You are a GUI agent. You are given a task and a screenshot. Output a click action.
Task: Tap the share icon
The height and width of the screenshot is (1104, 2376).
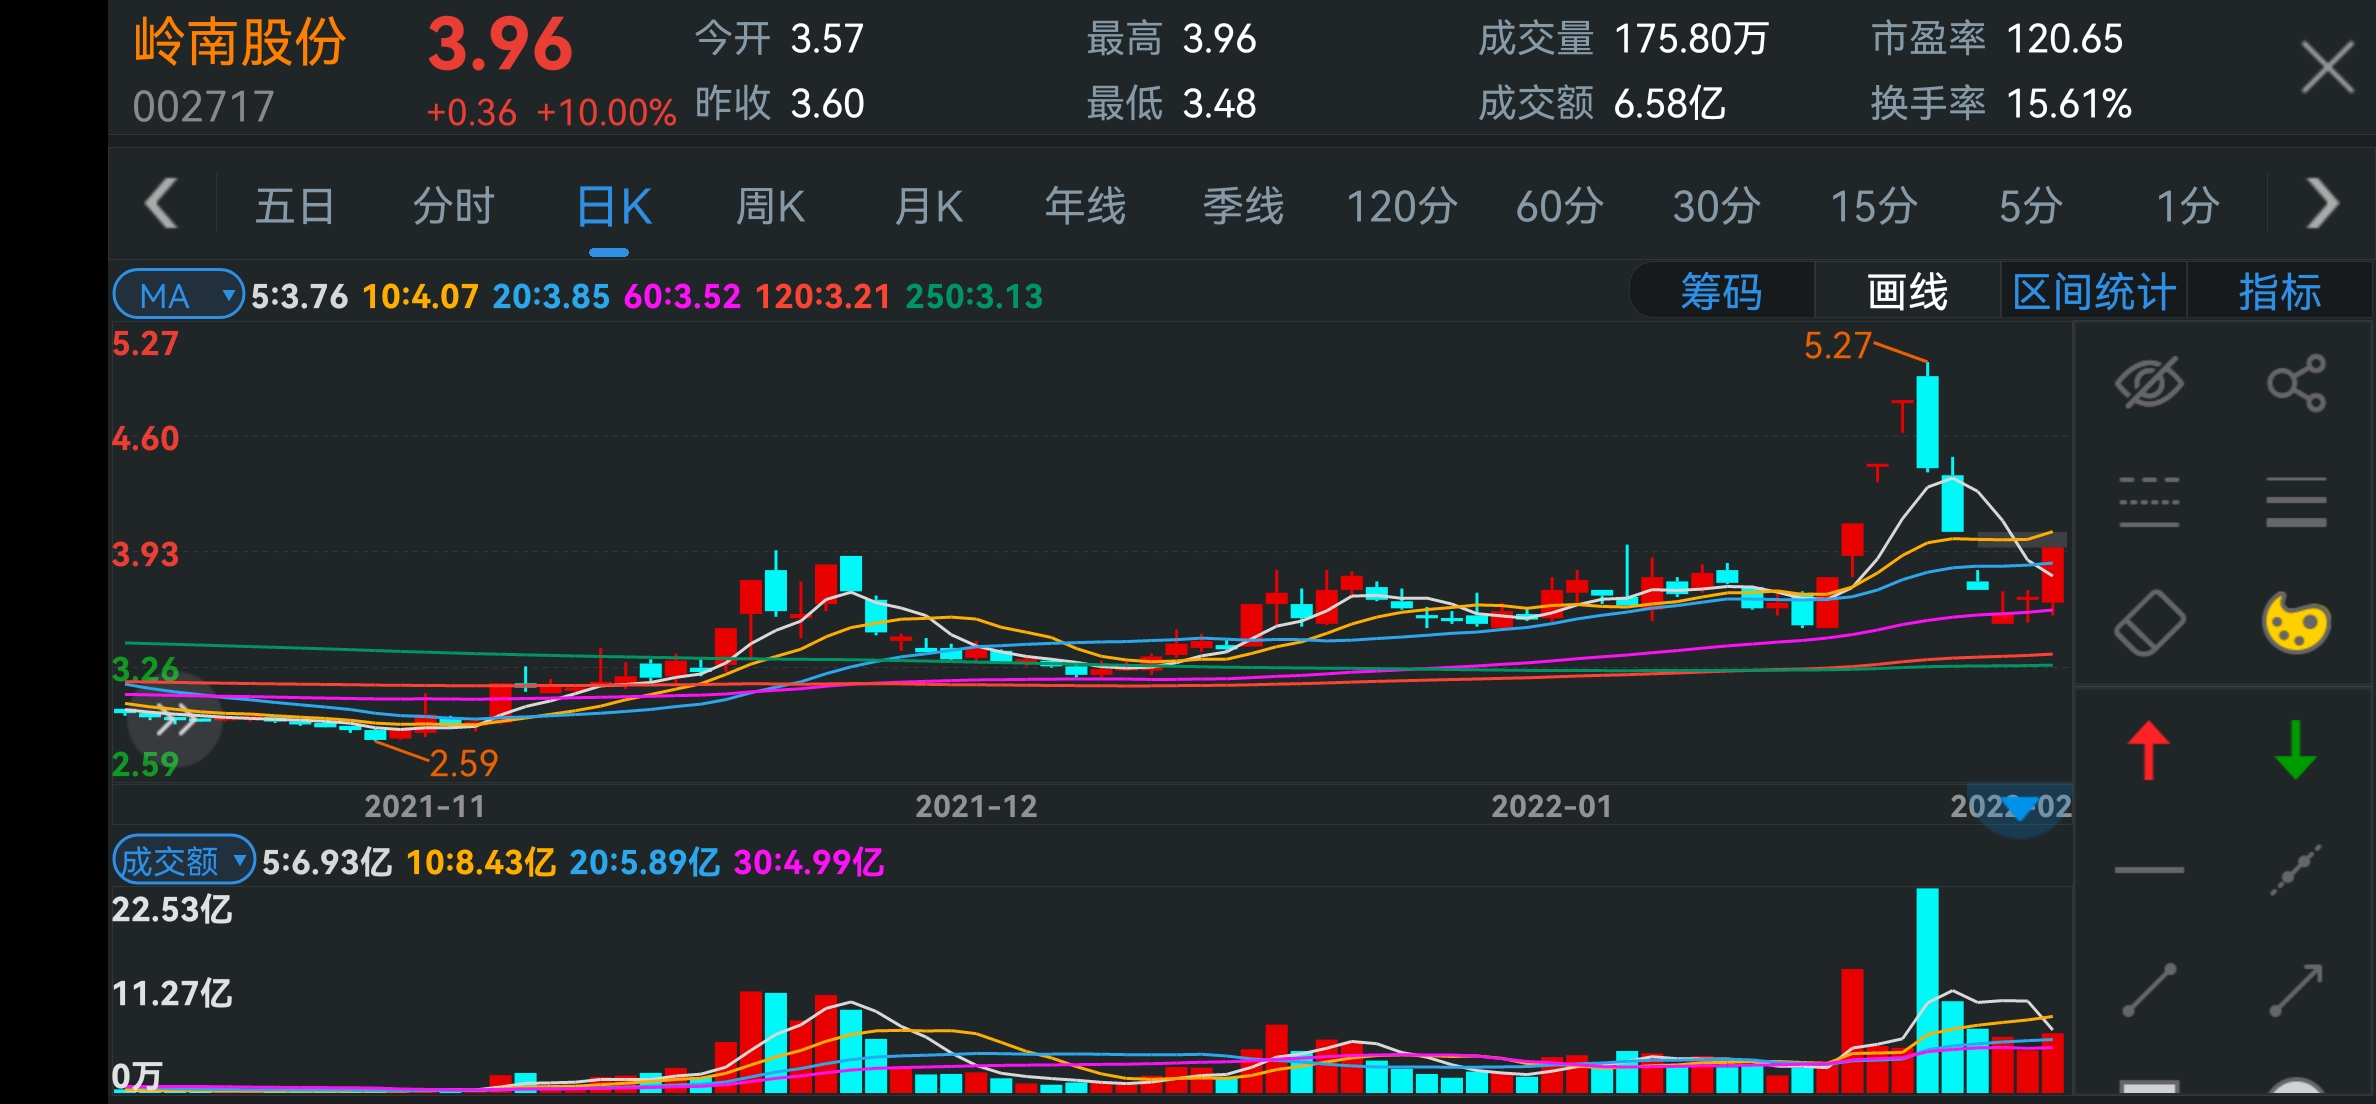(2296, 383)
